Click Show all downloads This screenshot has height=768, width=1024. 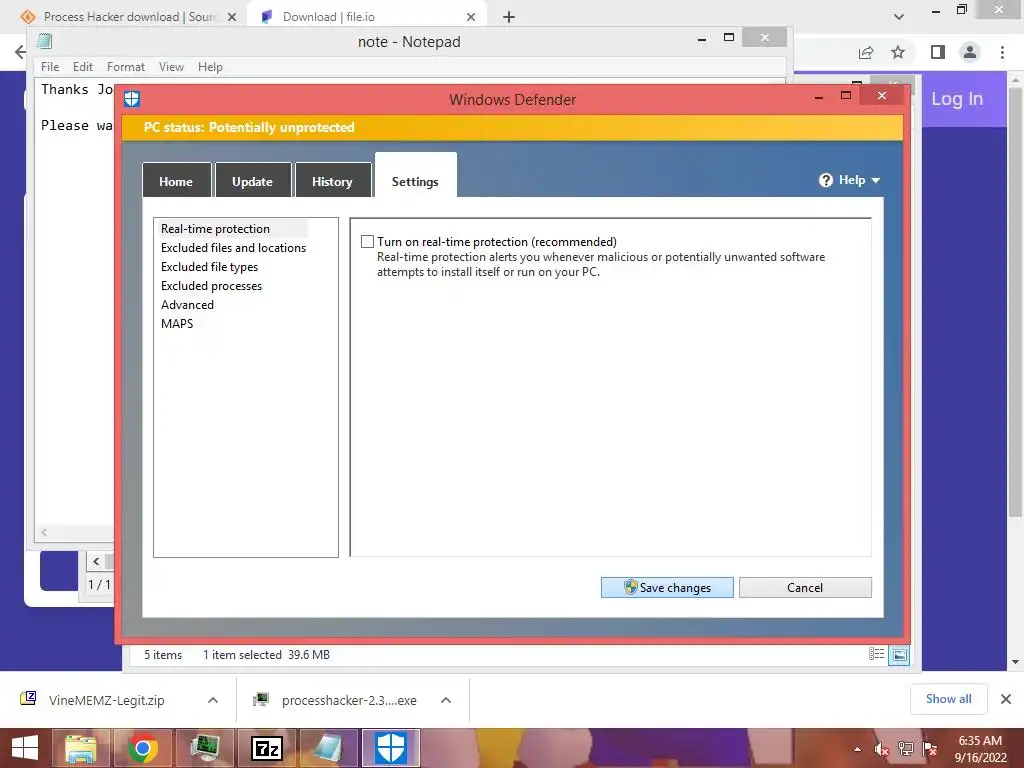pos(948,699)
